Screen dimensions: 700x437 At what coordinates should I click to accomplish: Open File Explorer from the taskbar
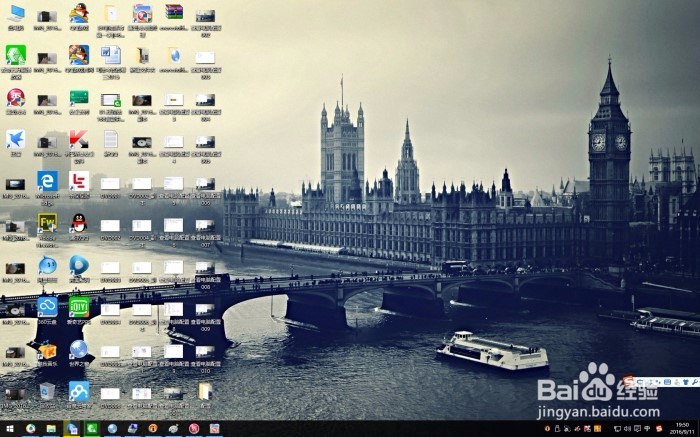[51, 429]
